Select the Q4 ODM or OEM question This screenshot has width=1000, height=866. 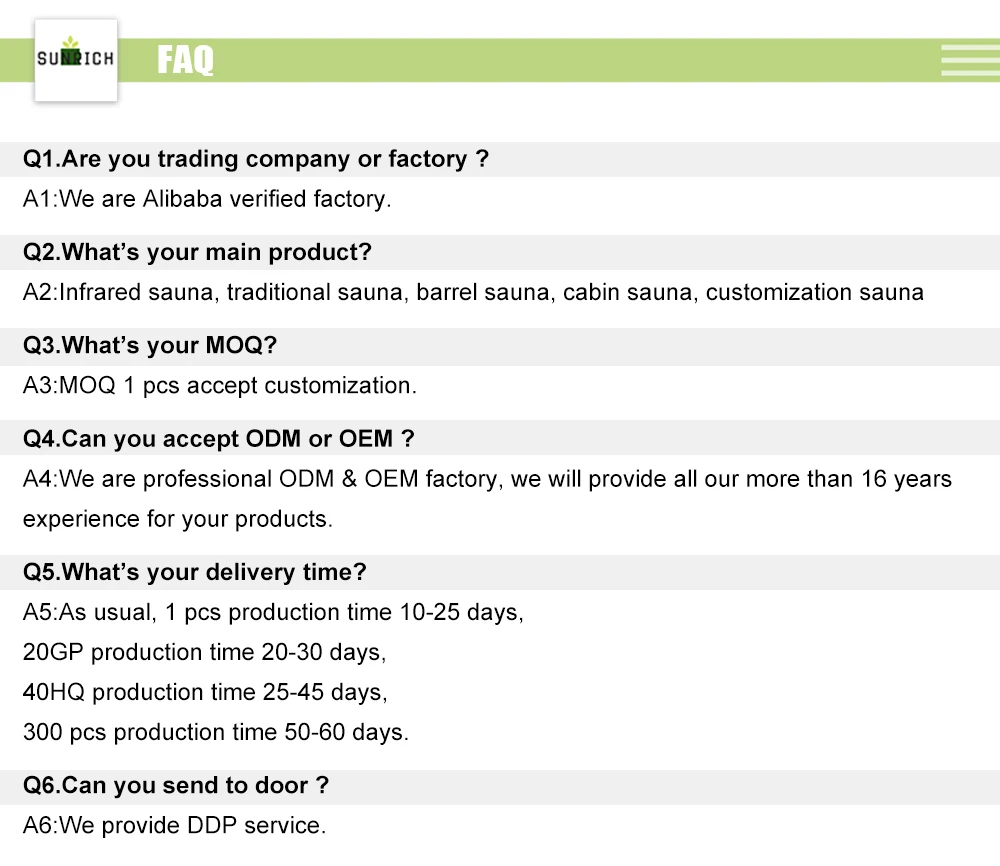point(218,439)
